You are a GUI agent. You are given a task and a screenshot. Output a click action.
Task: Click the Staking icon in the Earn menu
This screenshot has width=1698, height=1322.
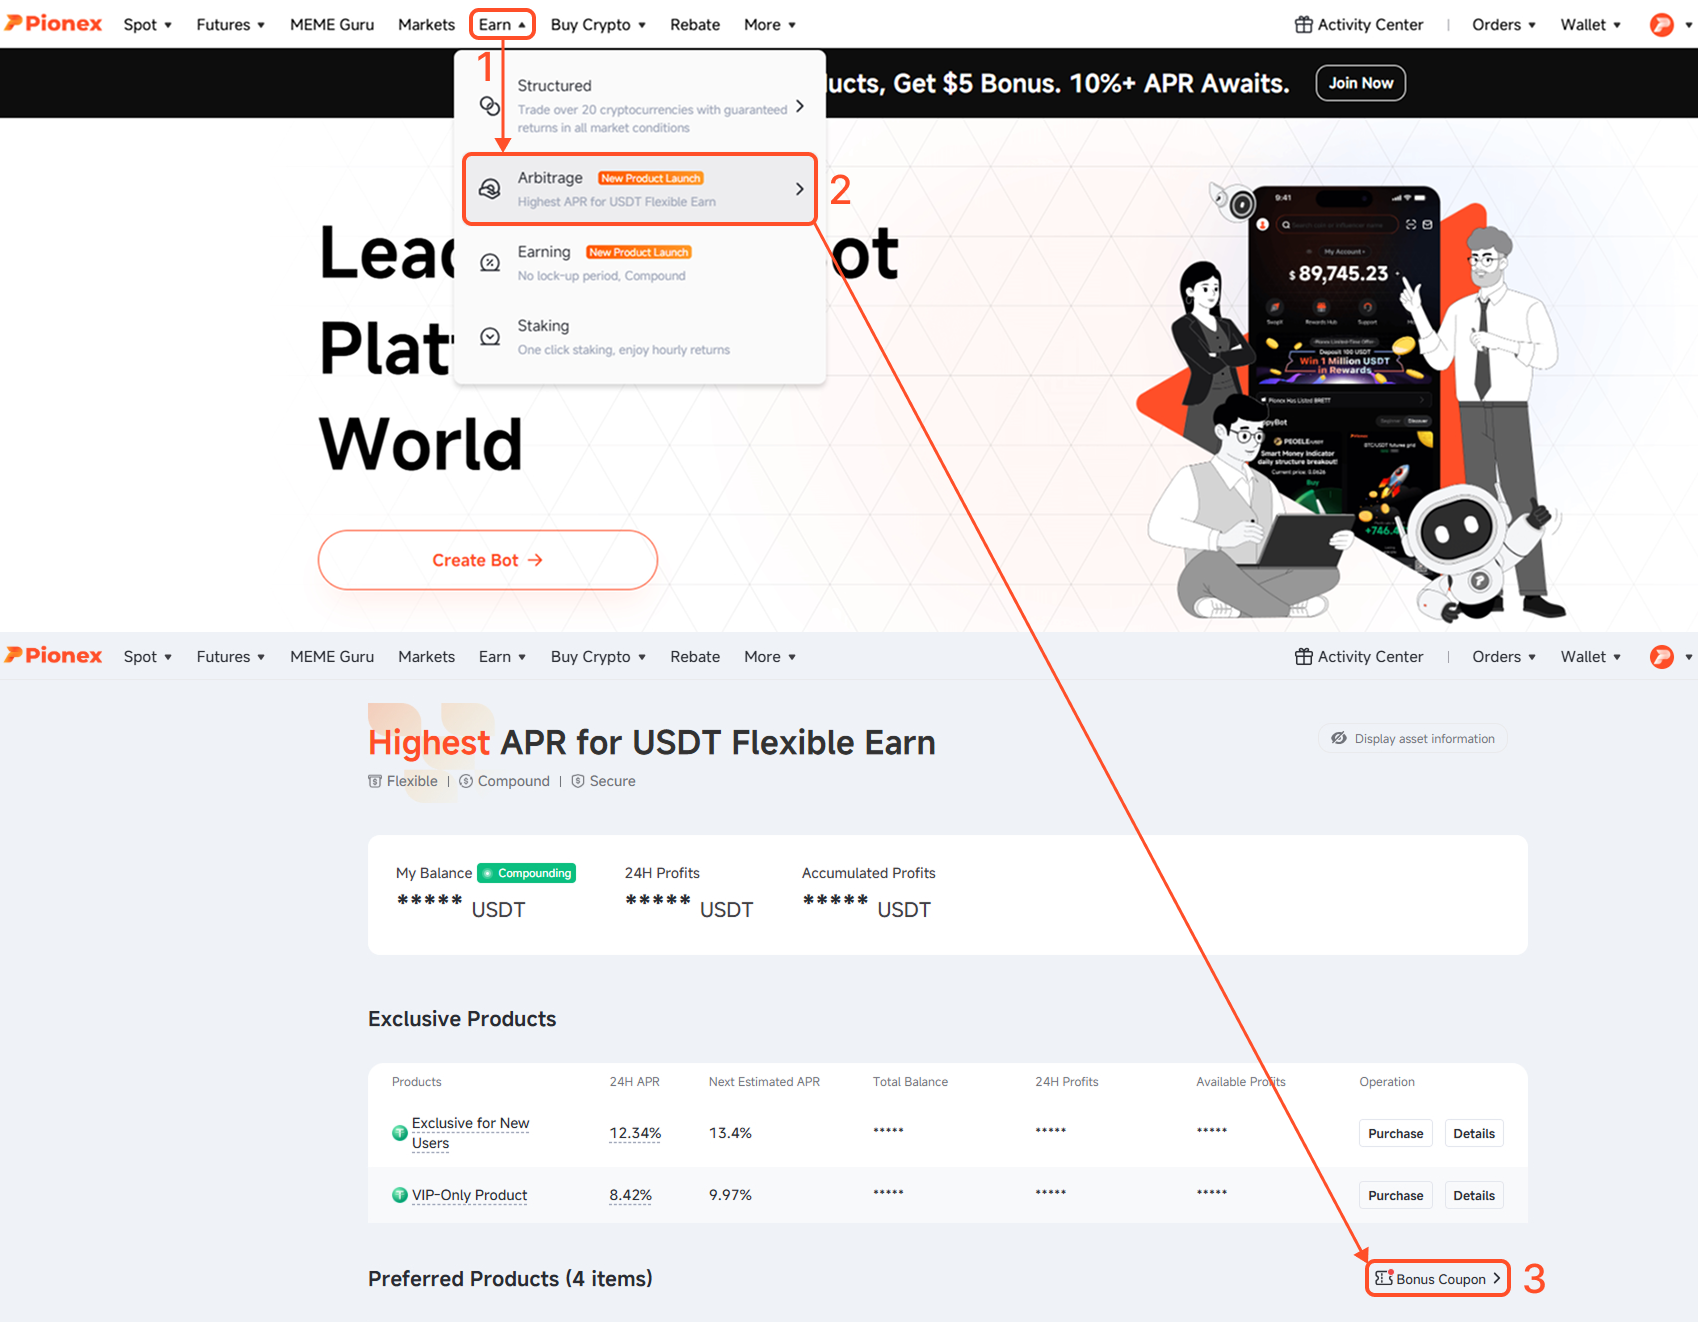coord(490,336)
